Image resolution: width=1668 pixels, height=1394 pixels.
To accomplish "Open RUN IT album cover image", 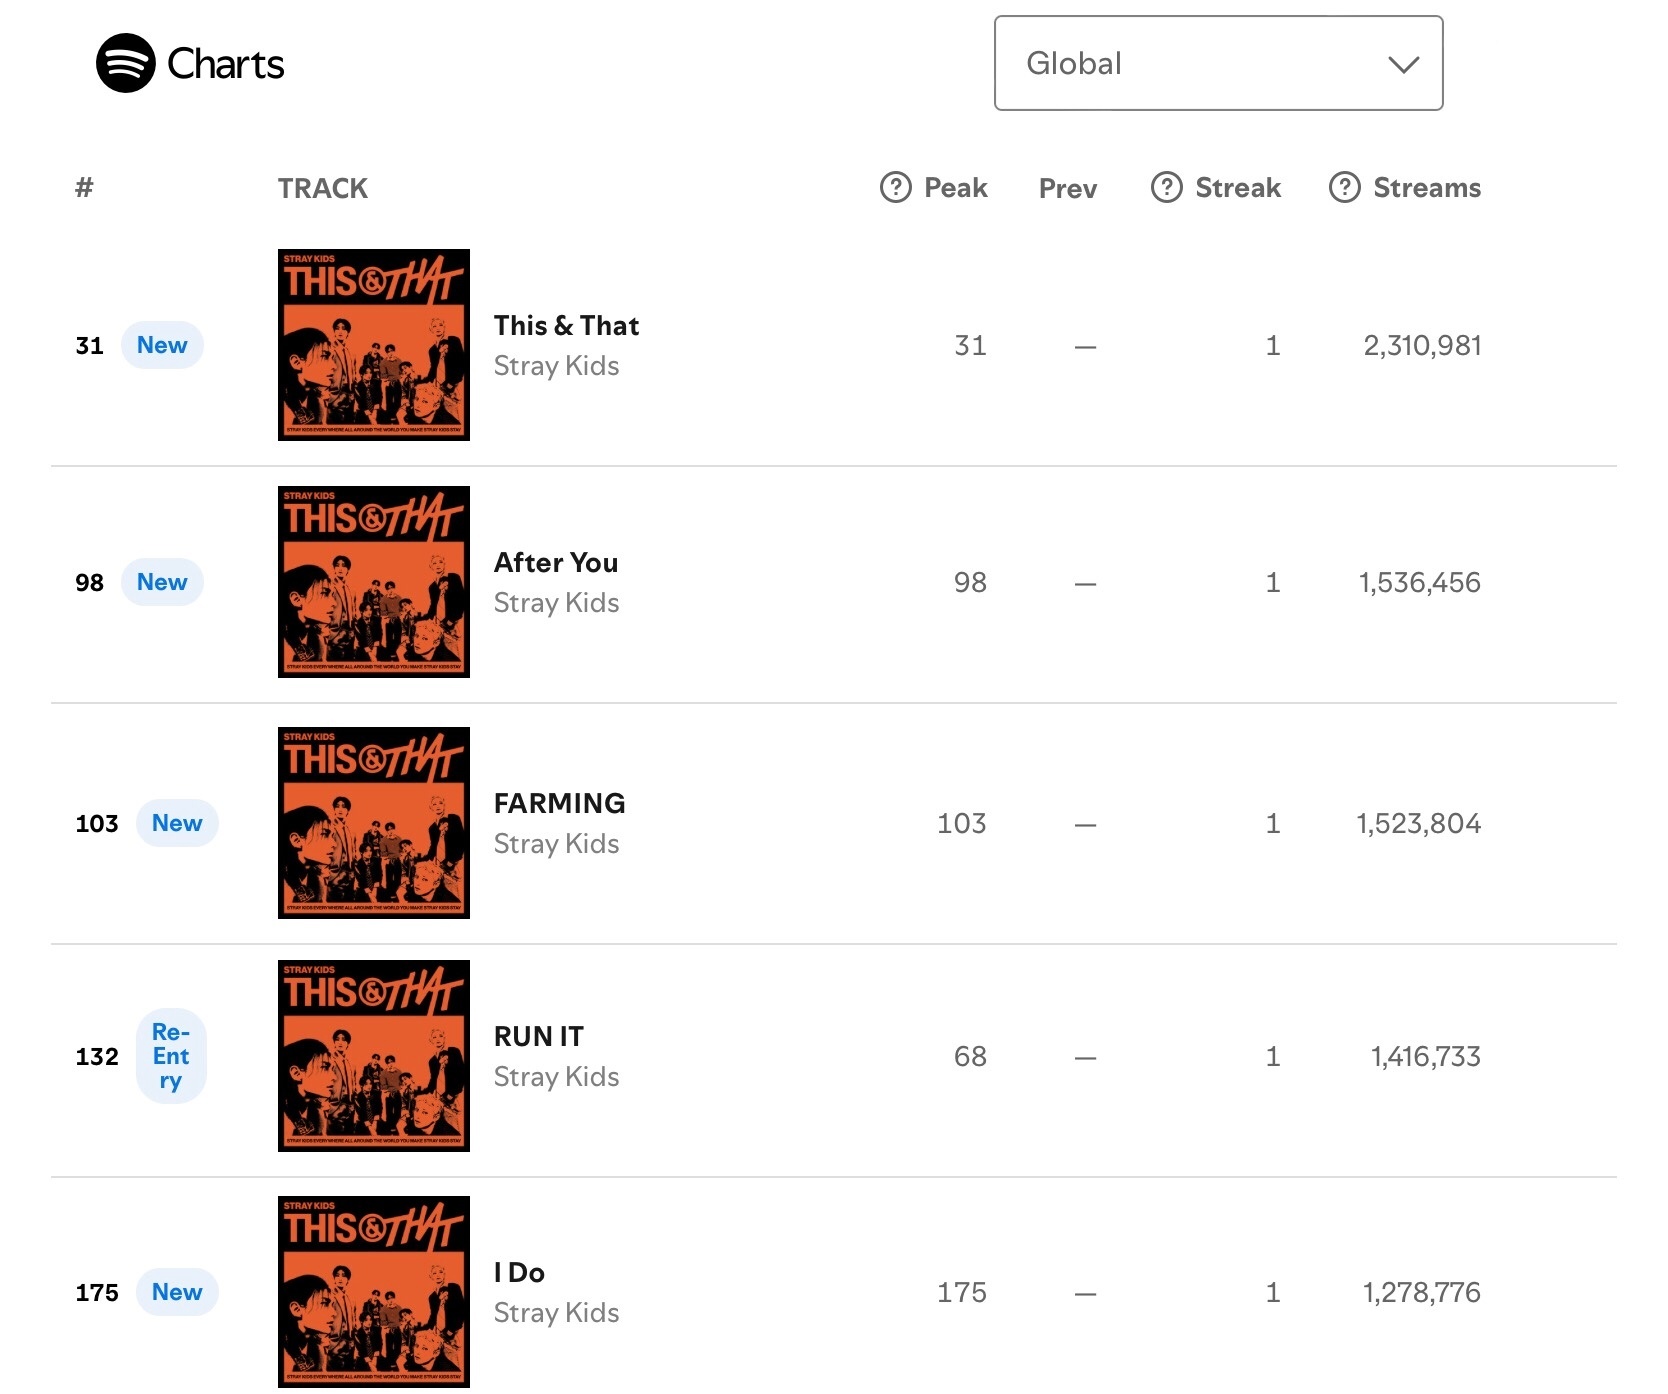I will click(x=374, y=1056).
